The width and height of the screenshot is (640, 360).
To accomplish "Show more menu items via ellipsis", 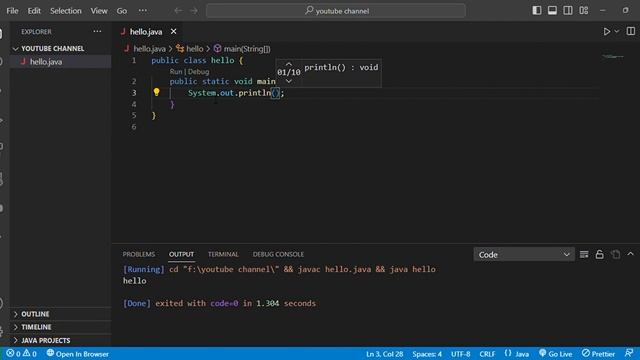I will (x=142, y=11).
